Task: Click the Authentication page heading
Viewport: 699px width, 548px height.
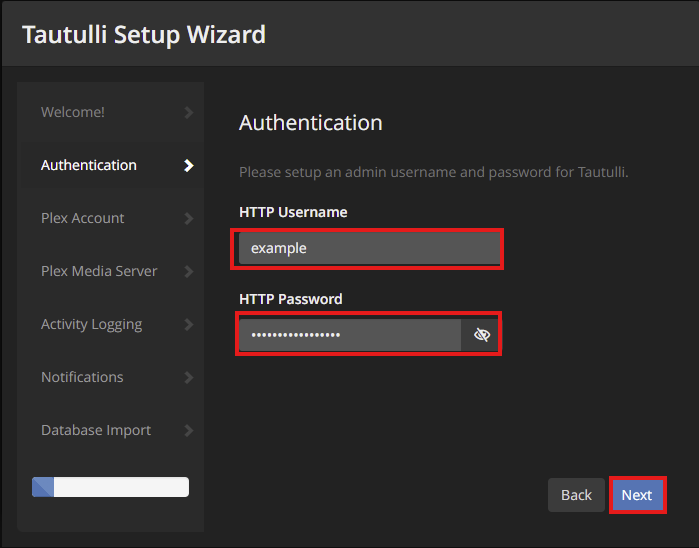Action: (x=311, y=123)
